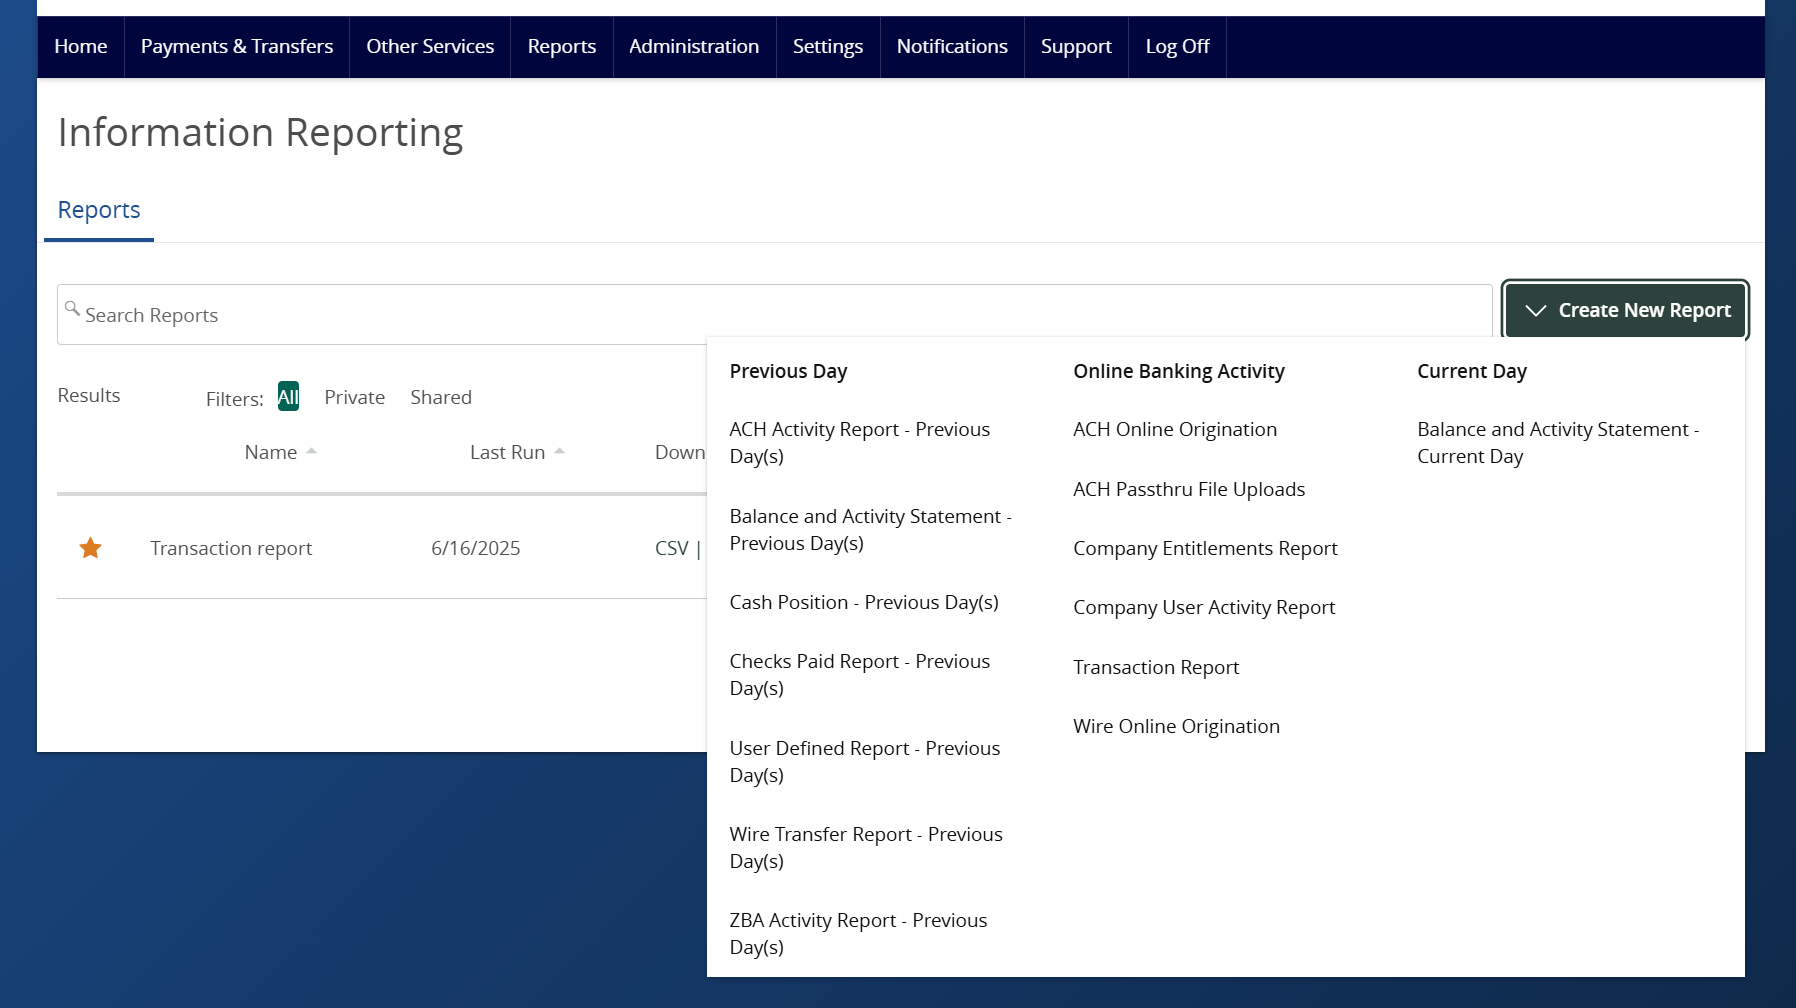The height and width of the screenshot is (1008, 1796).
Task: Sort by Name column arrow
Action: coord(311,452)
